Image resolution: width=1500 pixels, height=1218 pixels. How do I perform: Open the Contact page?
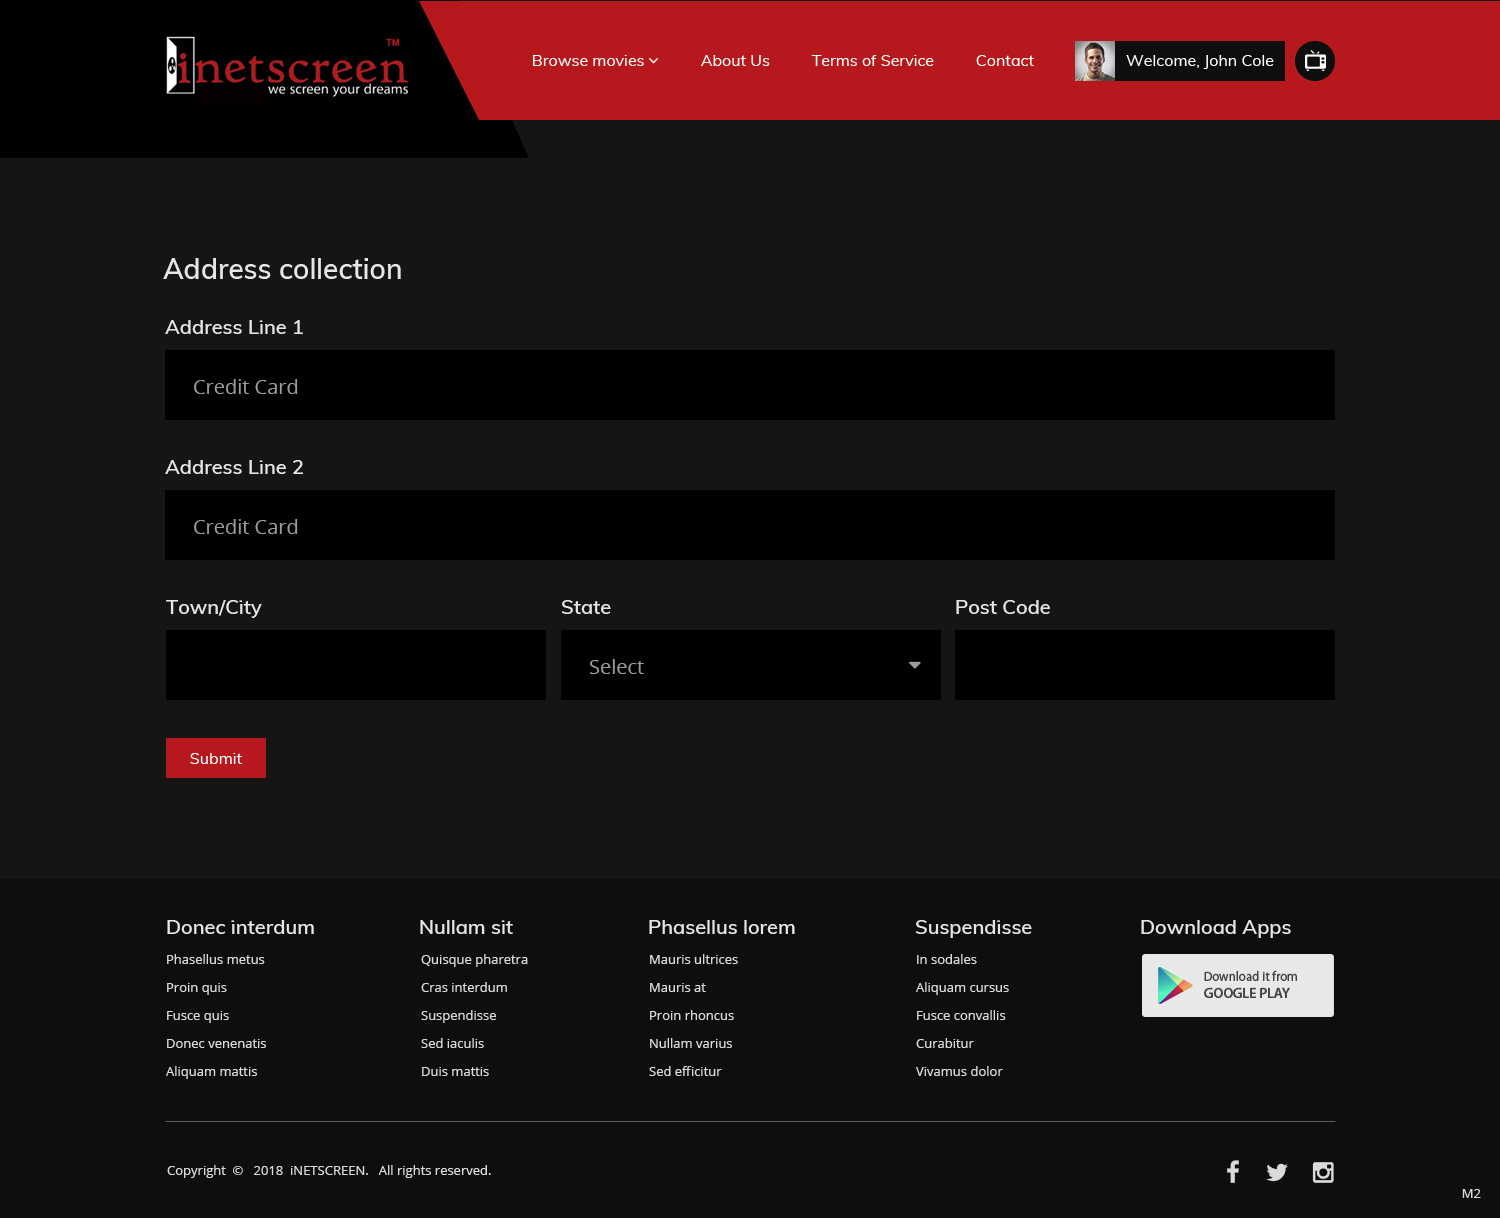[1004, 60]
